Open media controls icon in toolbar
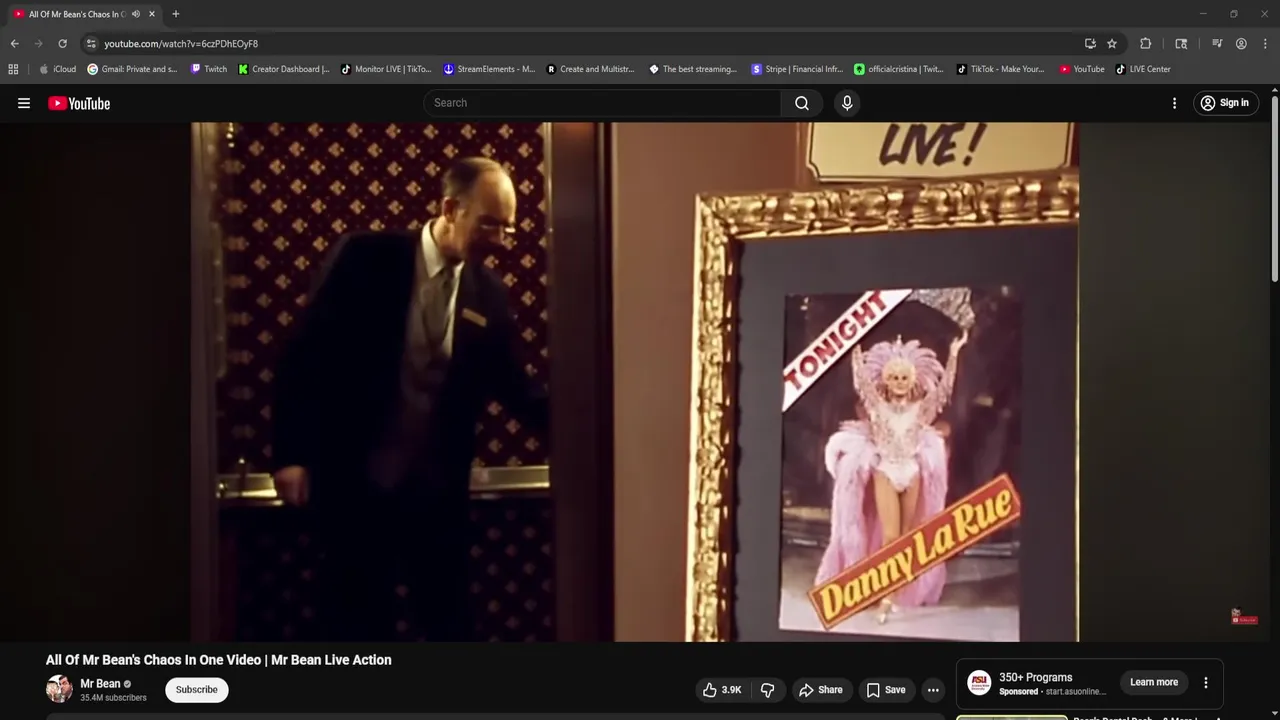The height and width of the screenshot is (720, 1280). pyautogui.click(x=1217, y=44)
